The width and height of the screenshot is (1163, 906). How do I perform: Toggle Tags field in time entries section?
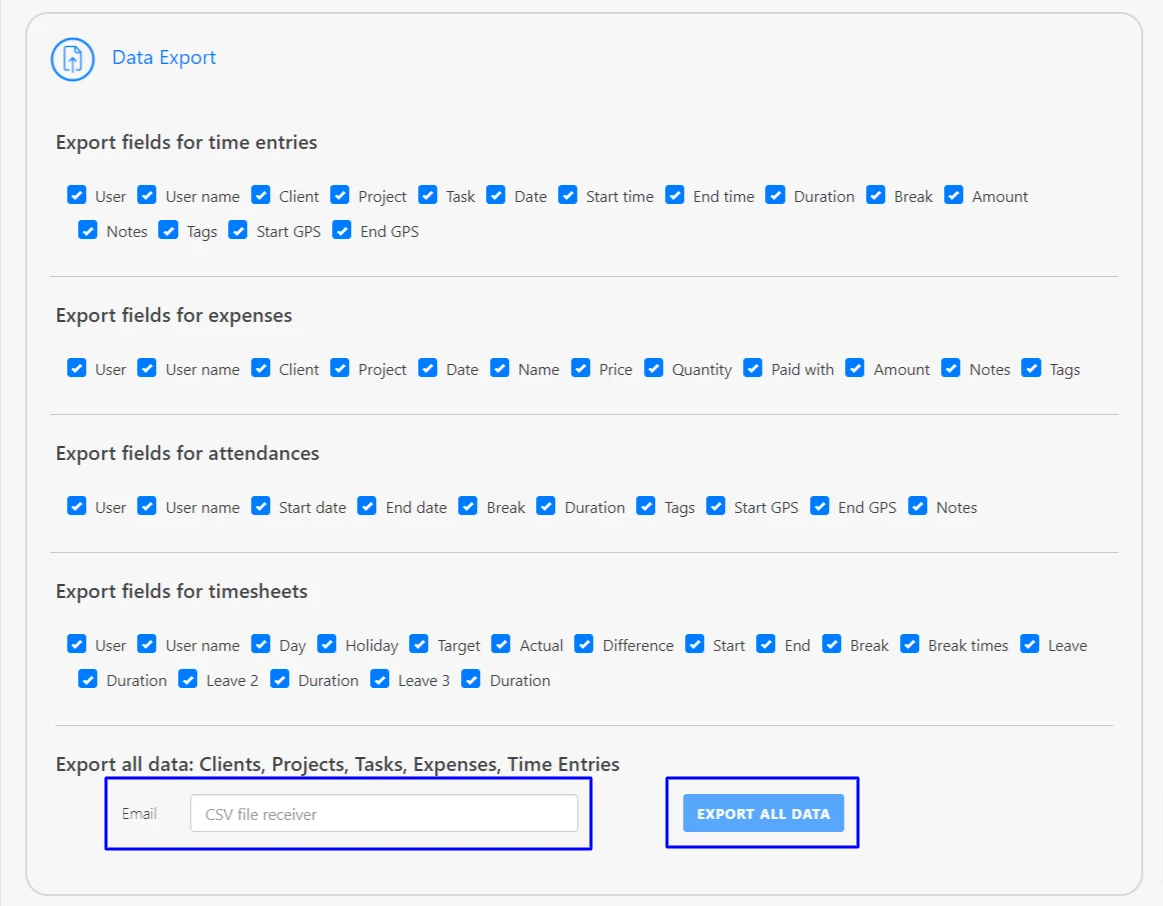167,230
